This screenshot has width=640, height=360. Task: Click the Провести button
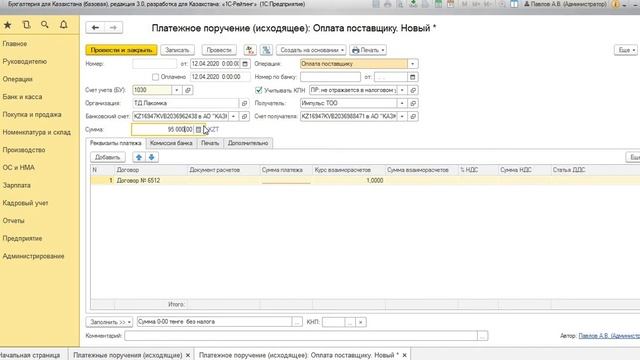coord(219,50)
